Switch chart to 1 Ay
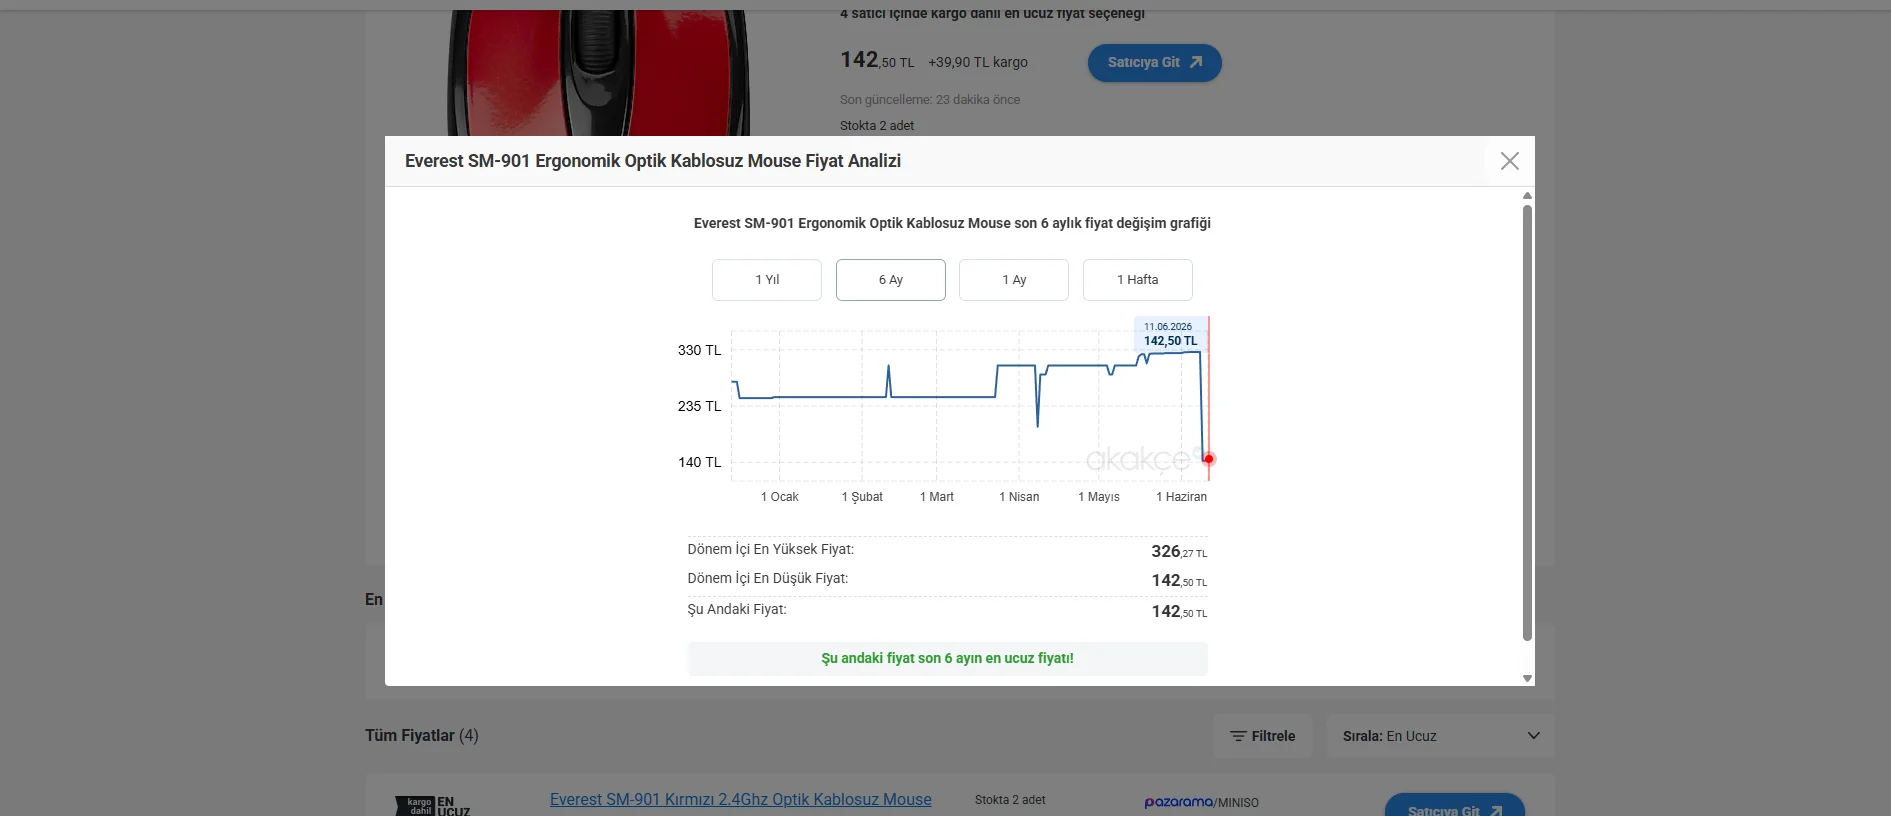 pos(1014,280)
